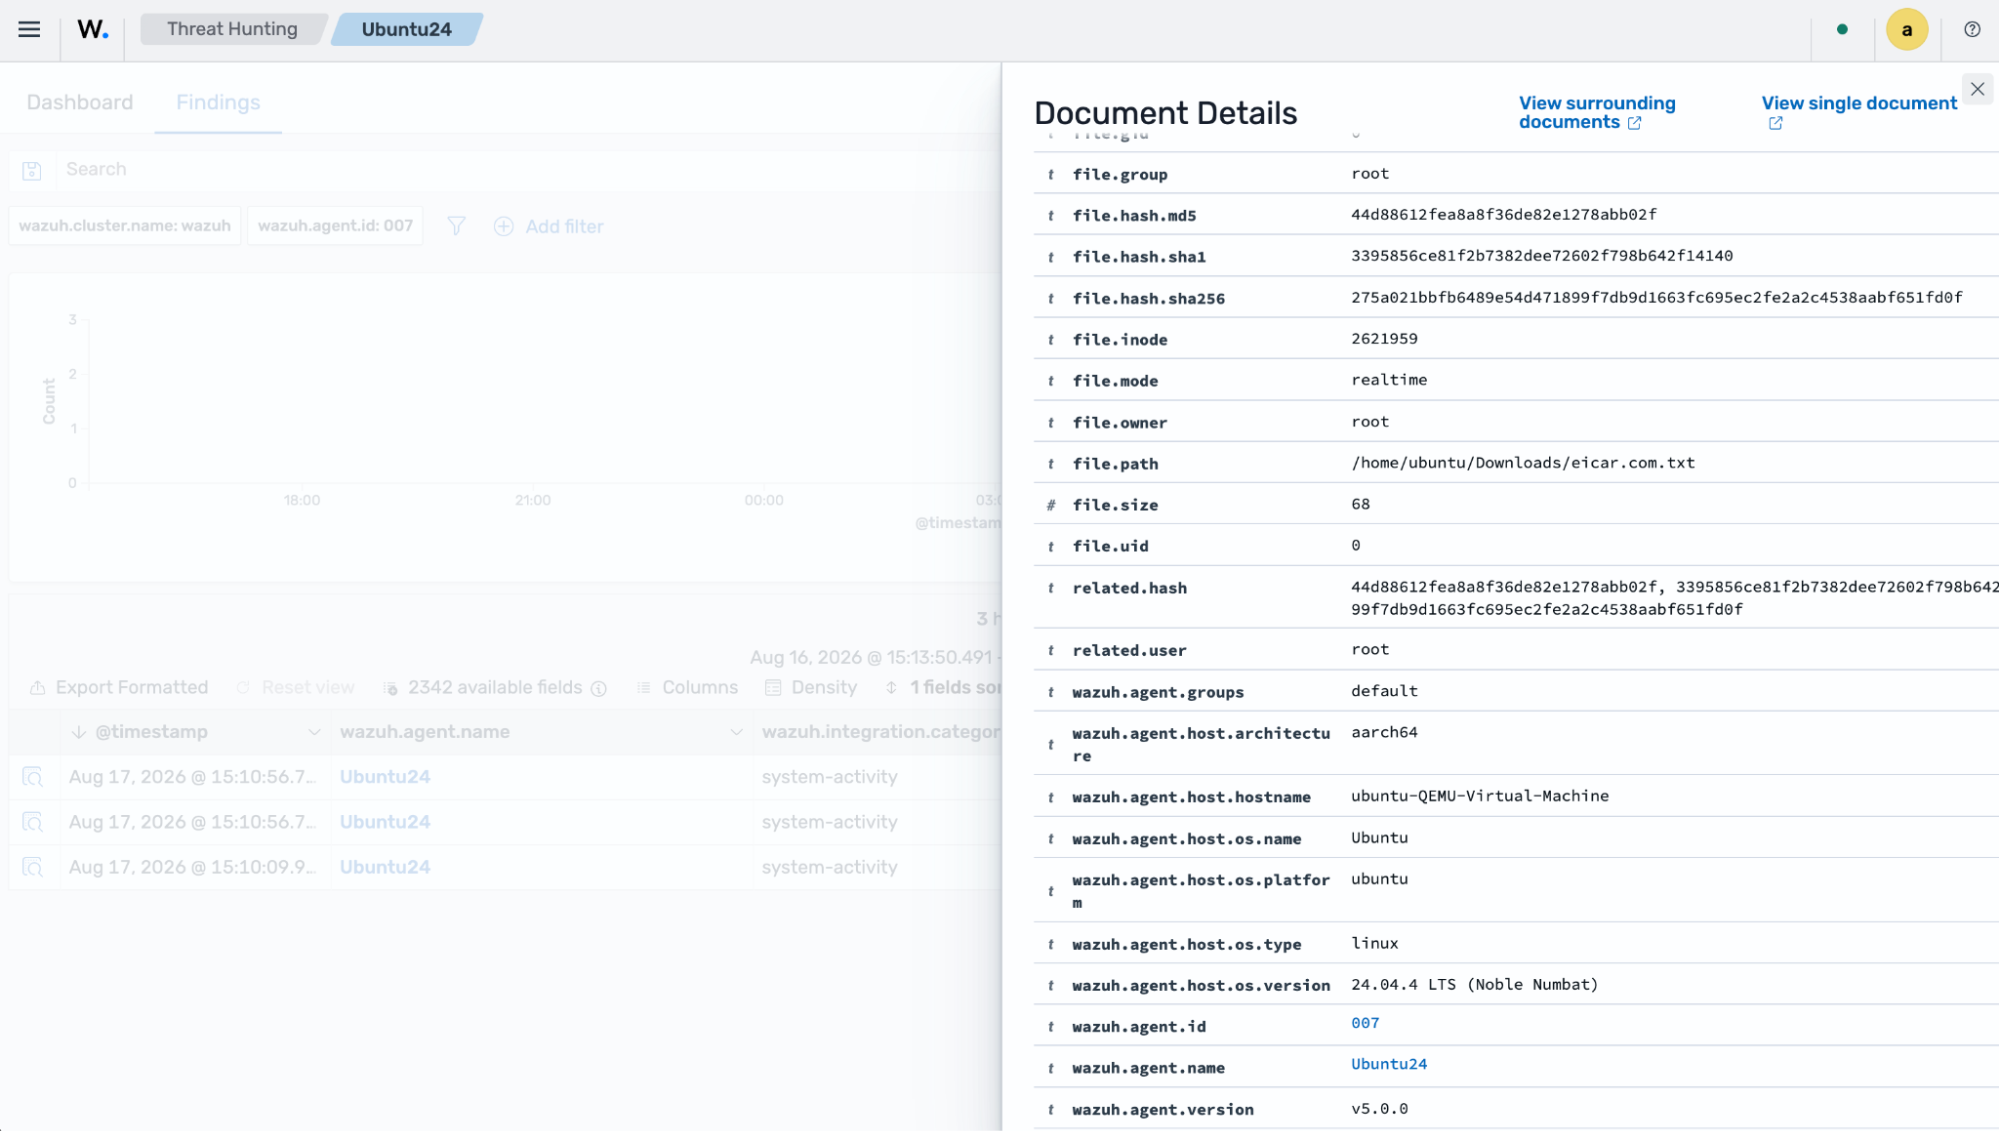
Task: Open Ubuntu24 link in second table row
Action: pos(385,822)
